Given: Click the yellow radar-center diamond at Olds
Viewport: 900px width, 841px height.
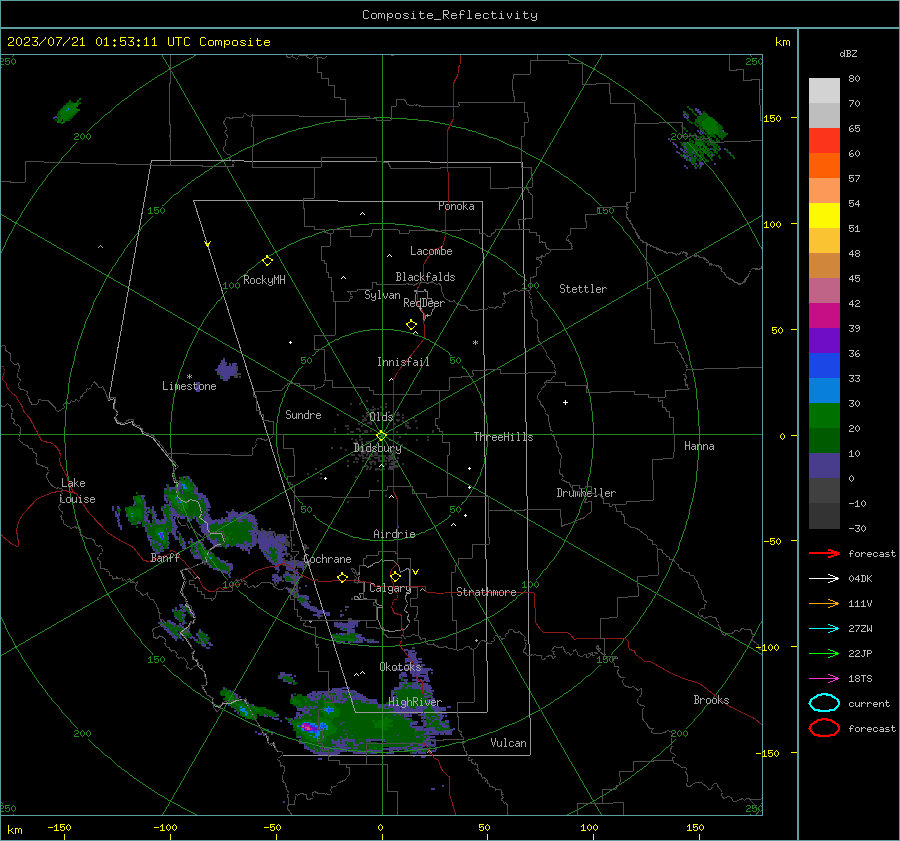Looking at the screenshot, I should tap(381, 436).
